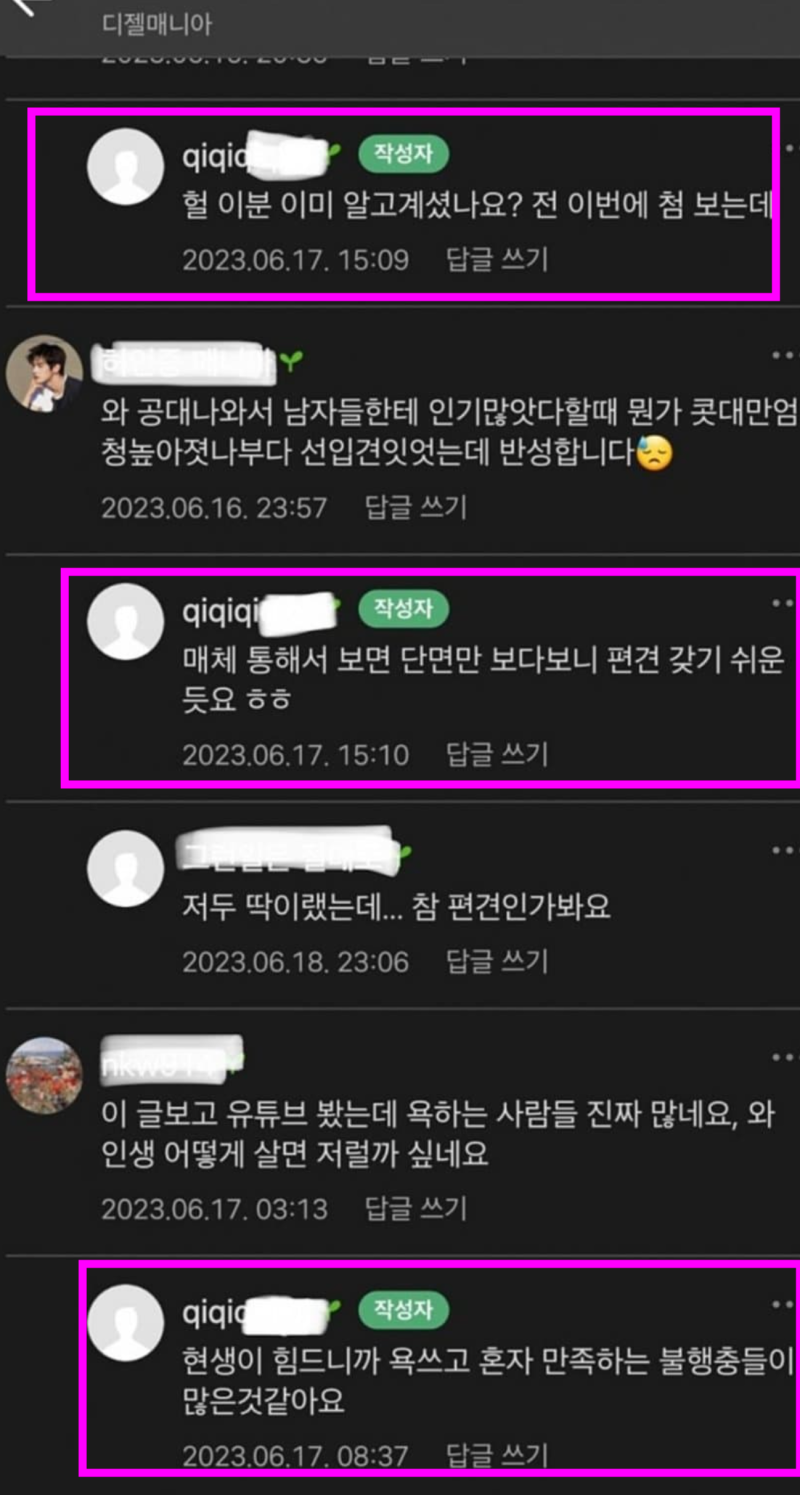Open more options on the 15:10 reply
Screen dimensions: 800x1495
tap(786, 603)
